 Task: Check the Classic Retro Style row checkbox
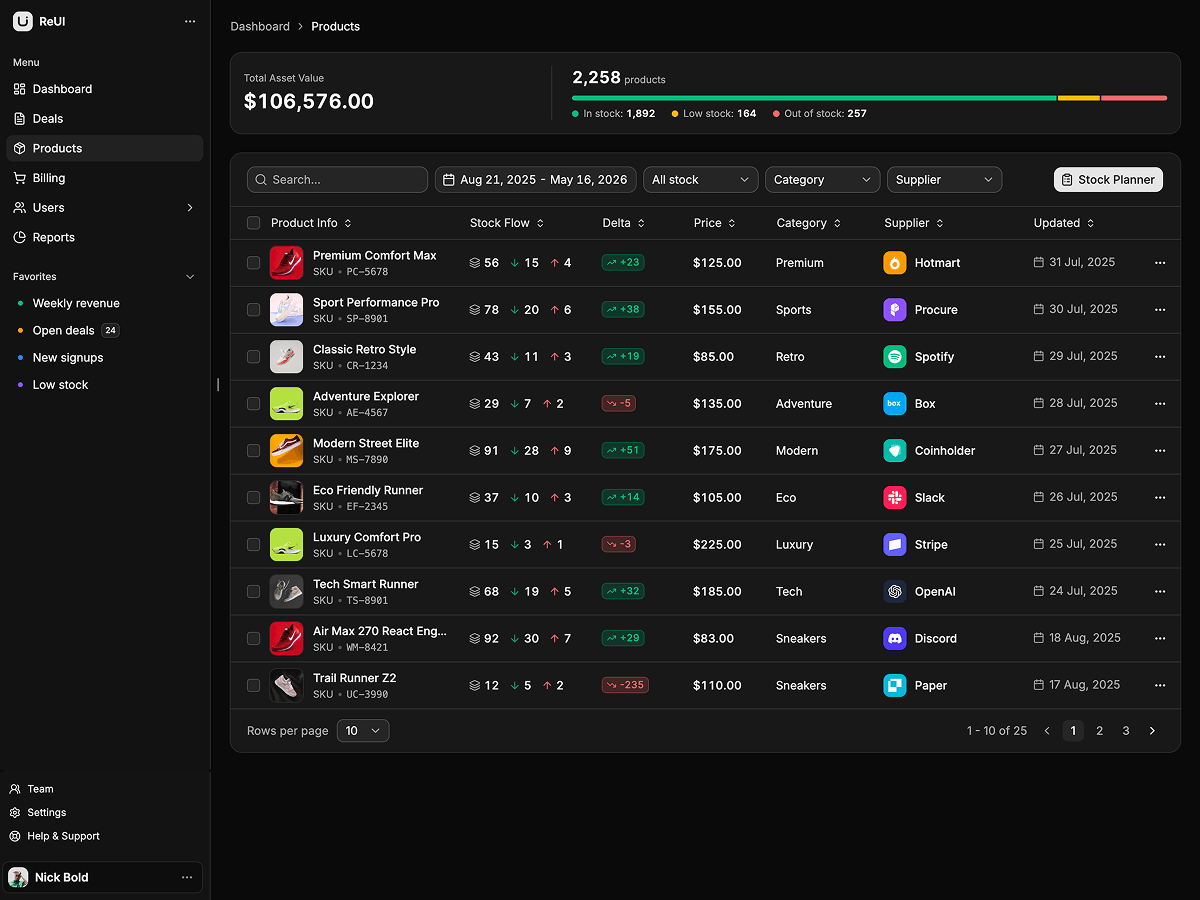tap(253, 357)
